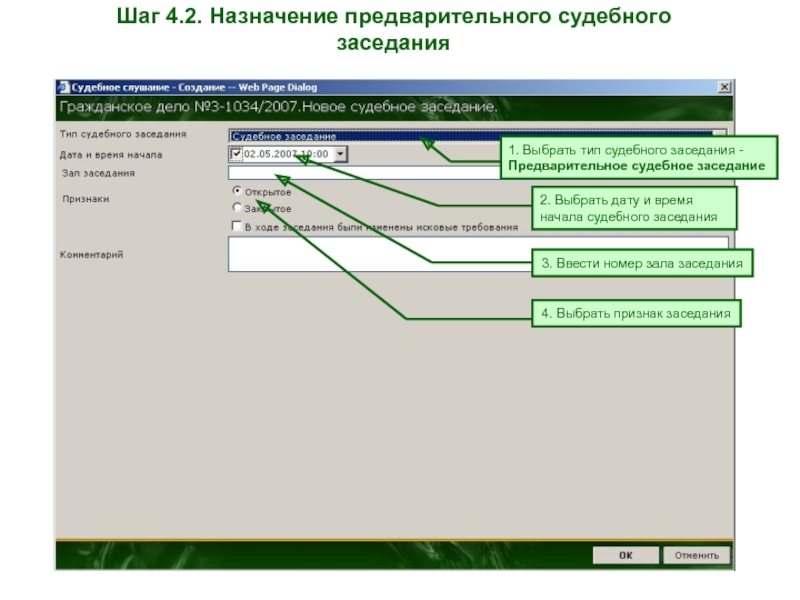This screenshot has height=600, width=800.
Task: Click callout 4 Выбрать признак заседания
Action: pyautogui.click(x=636, y=314)
